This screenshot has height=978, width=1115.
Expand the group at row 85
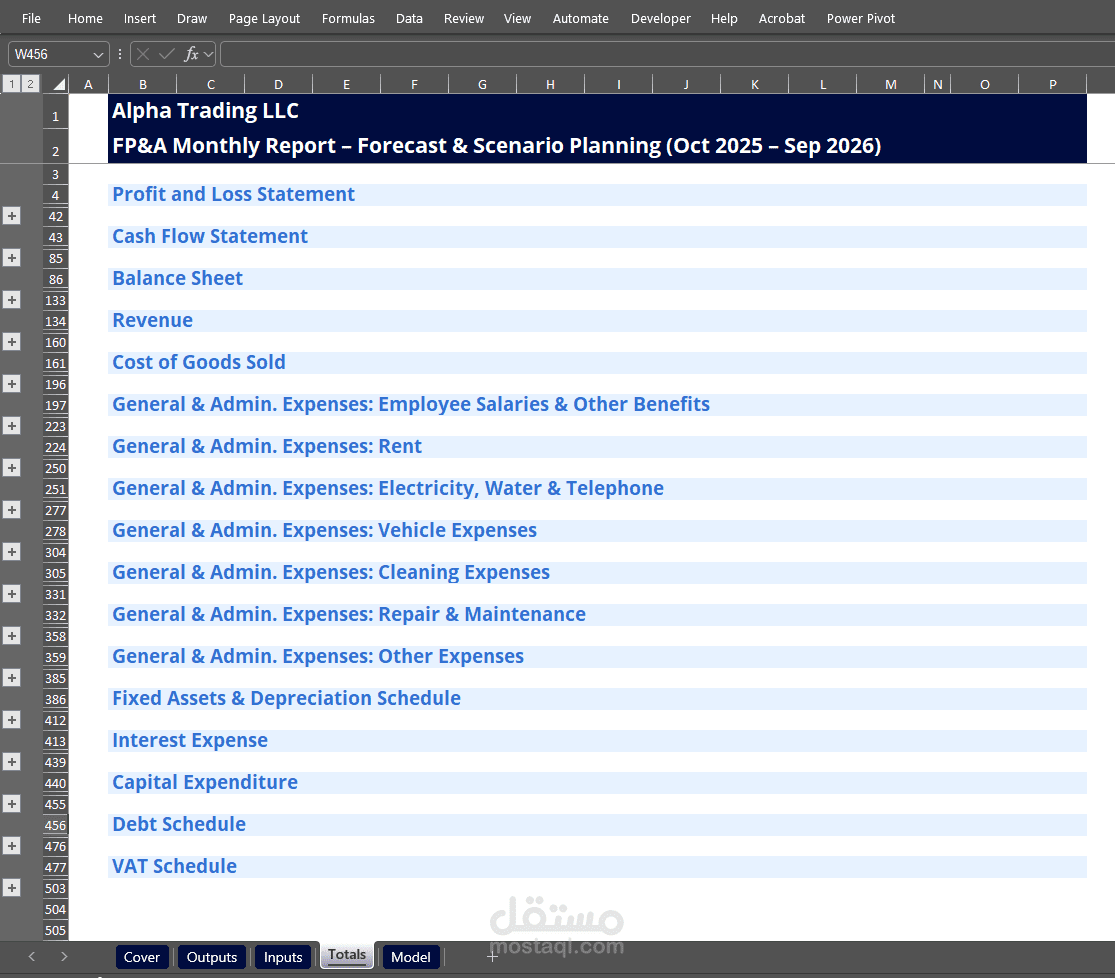click(x=11, y=257)
